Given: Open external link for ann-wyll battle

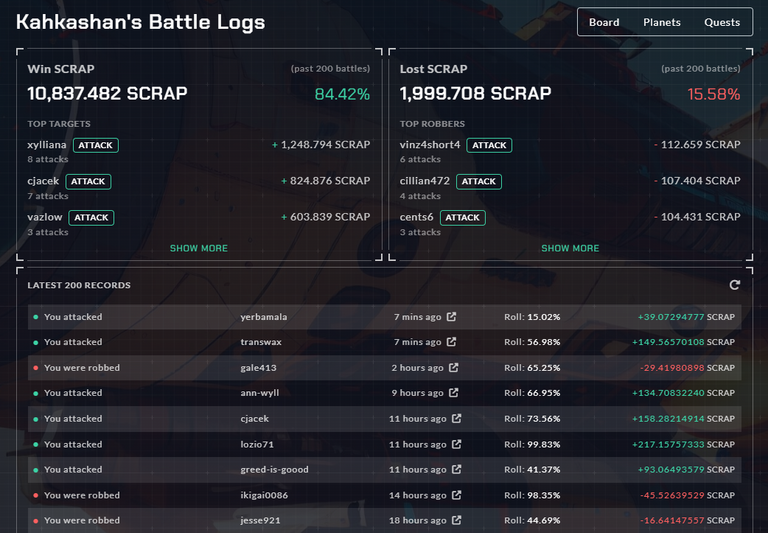Looking at the screenshot, I should tap(454, 392).
